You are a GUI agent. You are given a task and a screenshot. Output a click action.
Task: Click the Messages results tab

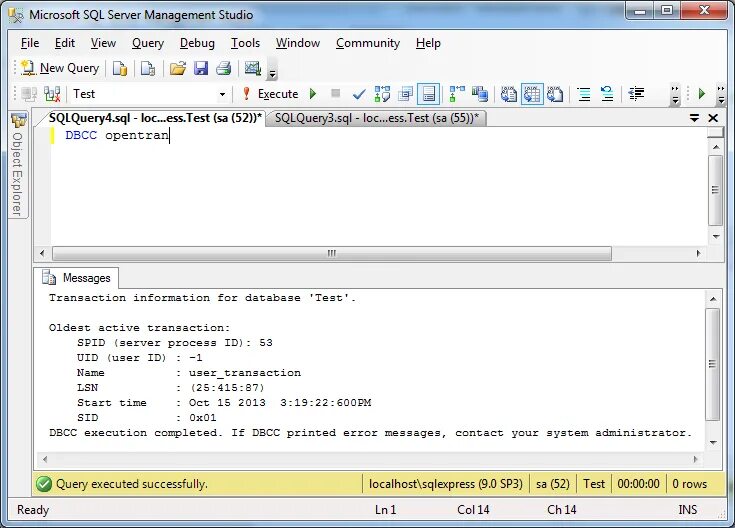(77, 278)
